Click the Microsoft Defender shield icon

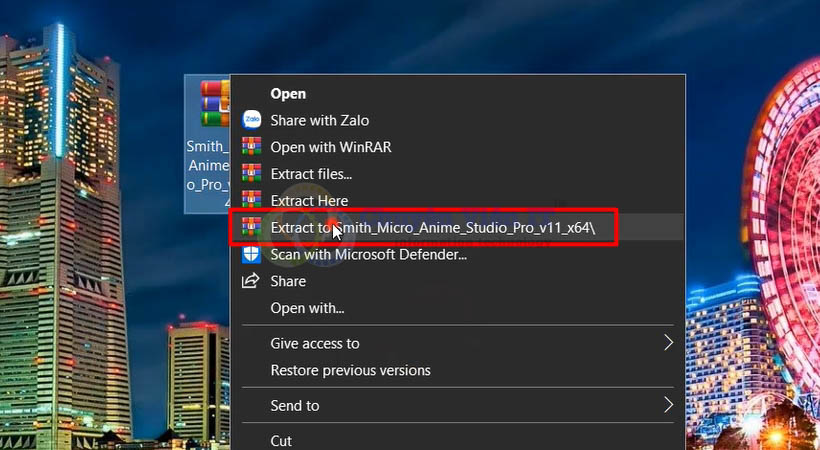252,255
